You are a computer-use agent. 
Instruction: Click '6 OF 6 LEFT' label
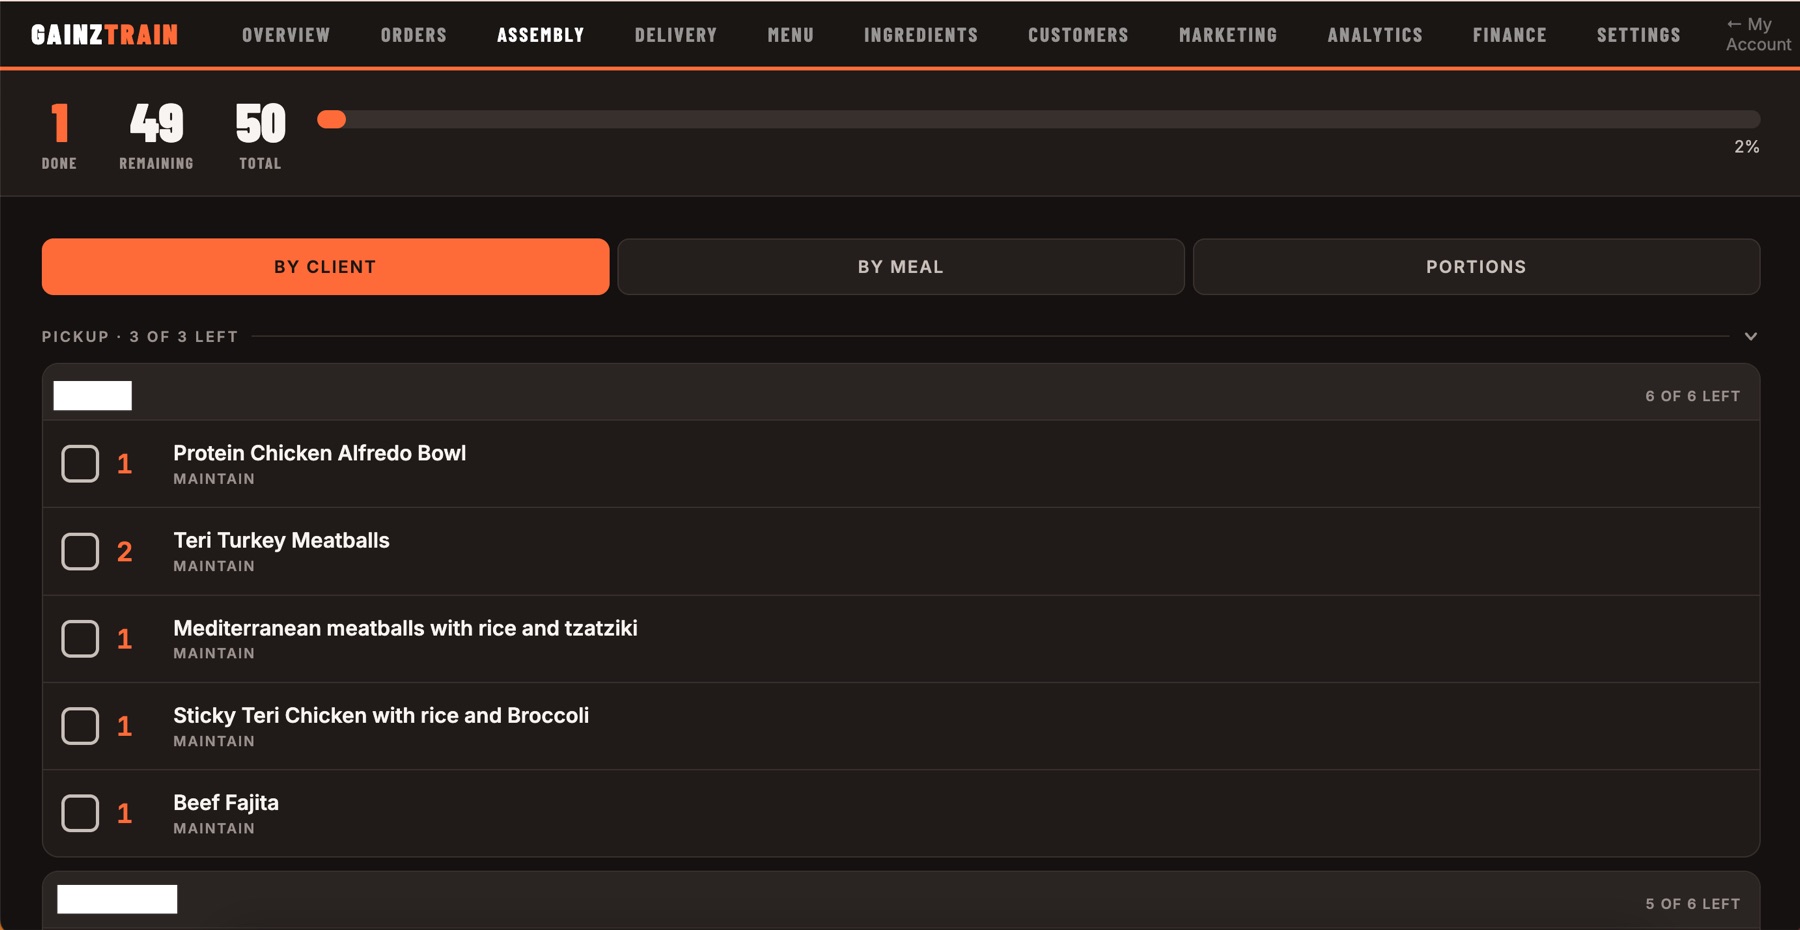click(x=1692, y=396)
